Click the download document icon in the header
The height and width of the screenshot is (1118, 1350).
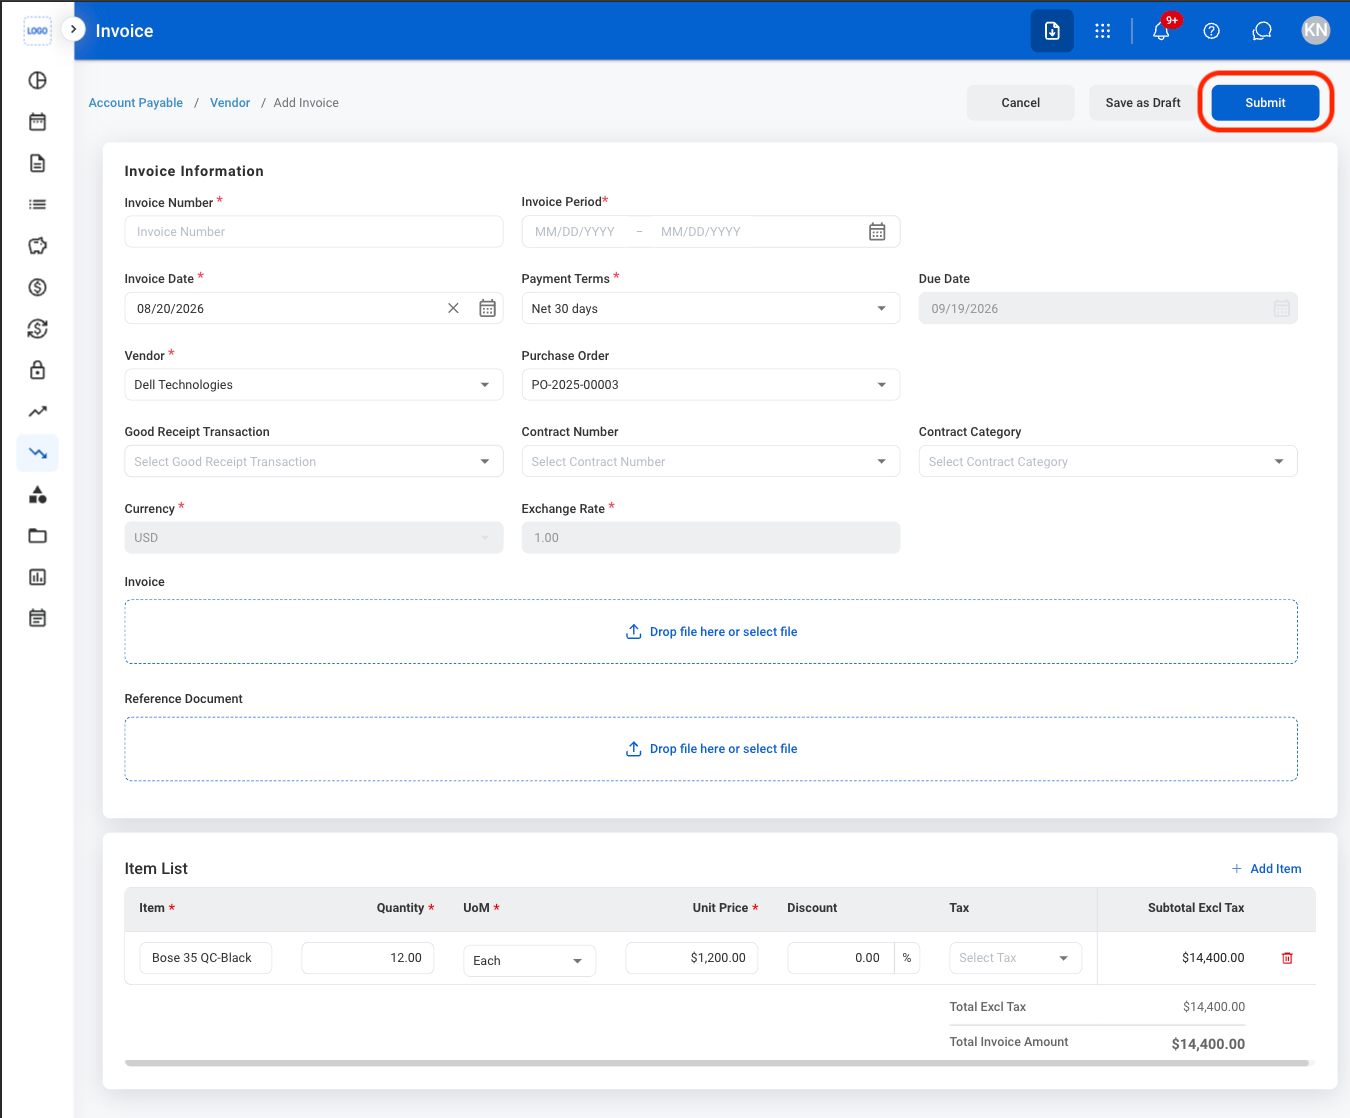1052,31
